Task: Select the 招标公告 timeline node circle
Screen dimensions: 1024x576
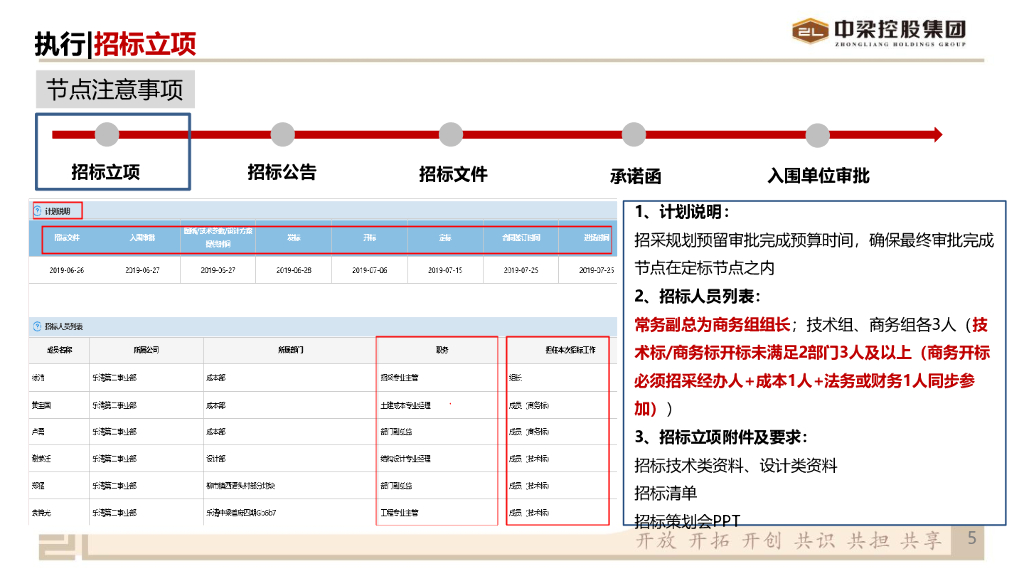Action: 282,134
